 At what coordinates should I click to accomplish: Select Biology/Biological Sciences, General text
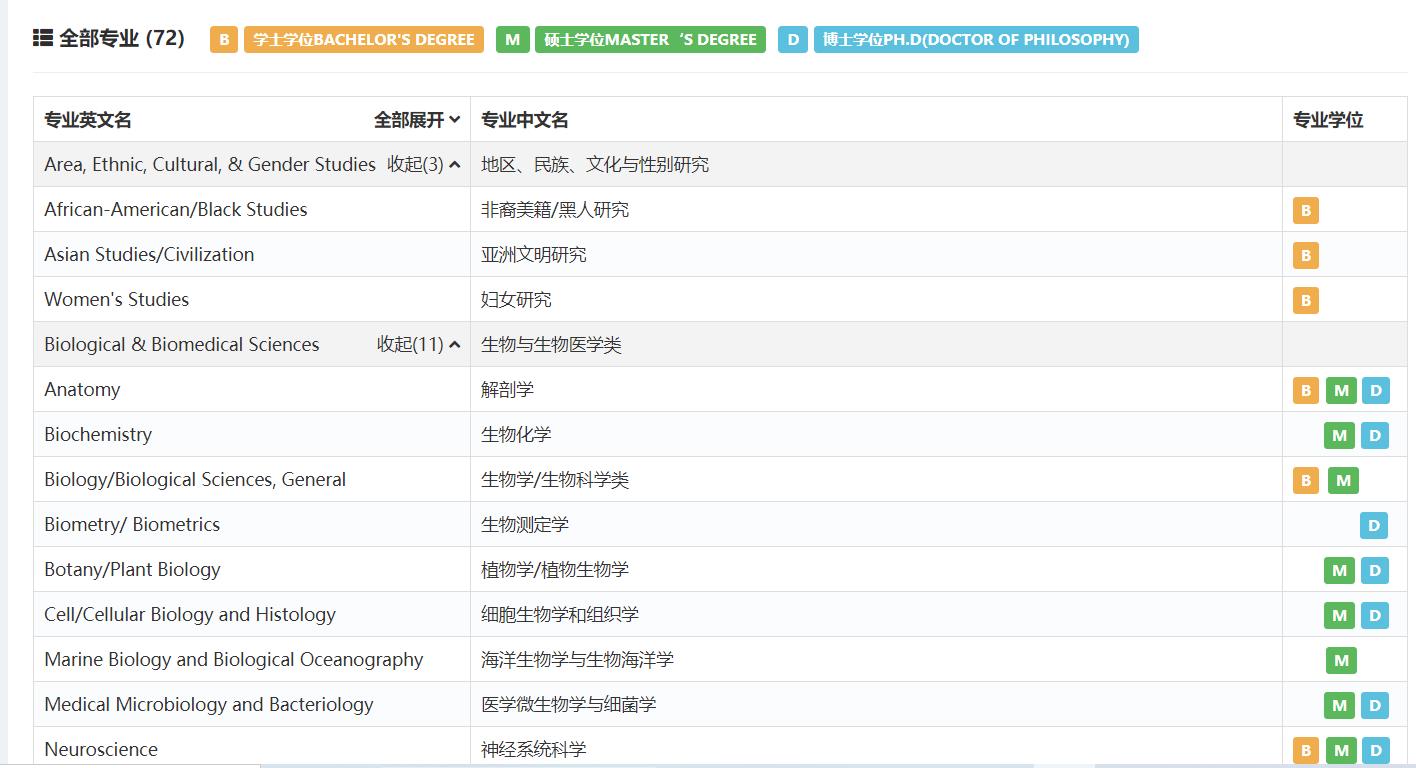point(195,479)
